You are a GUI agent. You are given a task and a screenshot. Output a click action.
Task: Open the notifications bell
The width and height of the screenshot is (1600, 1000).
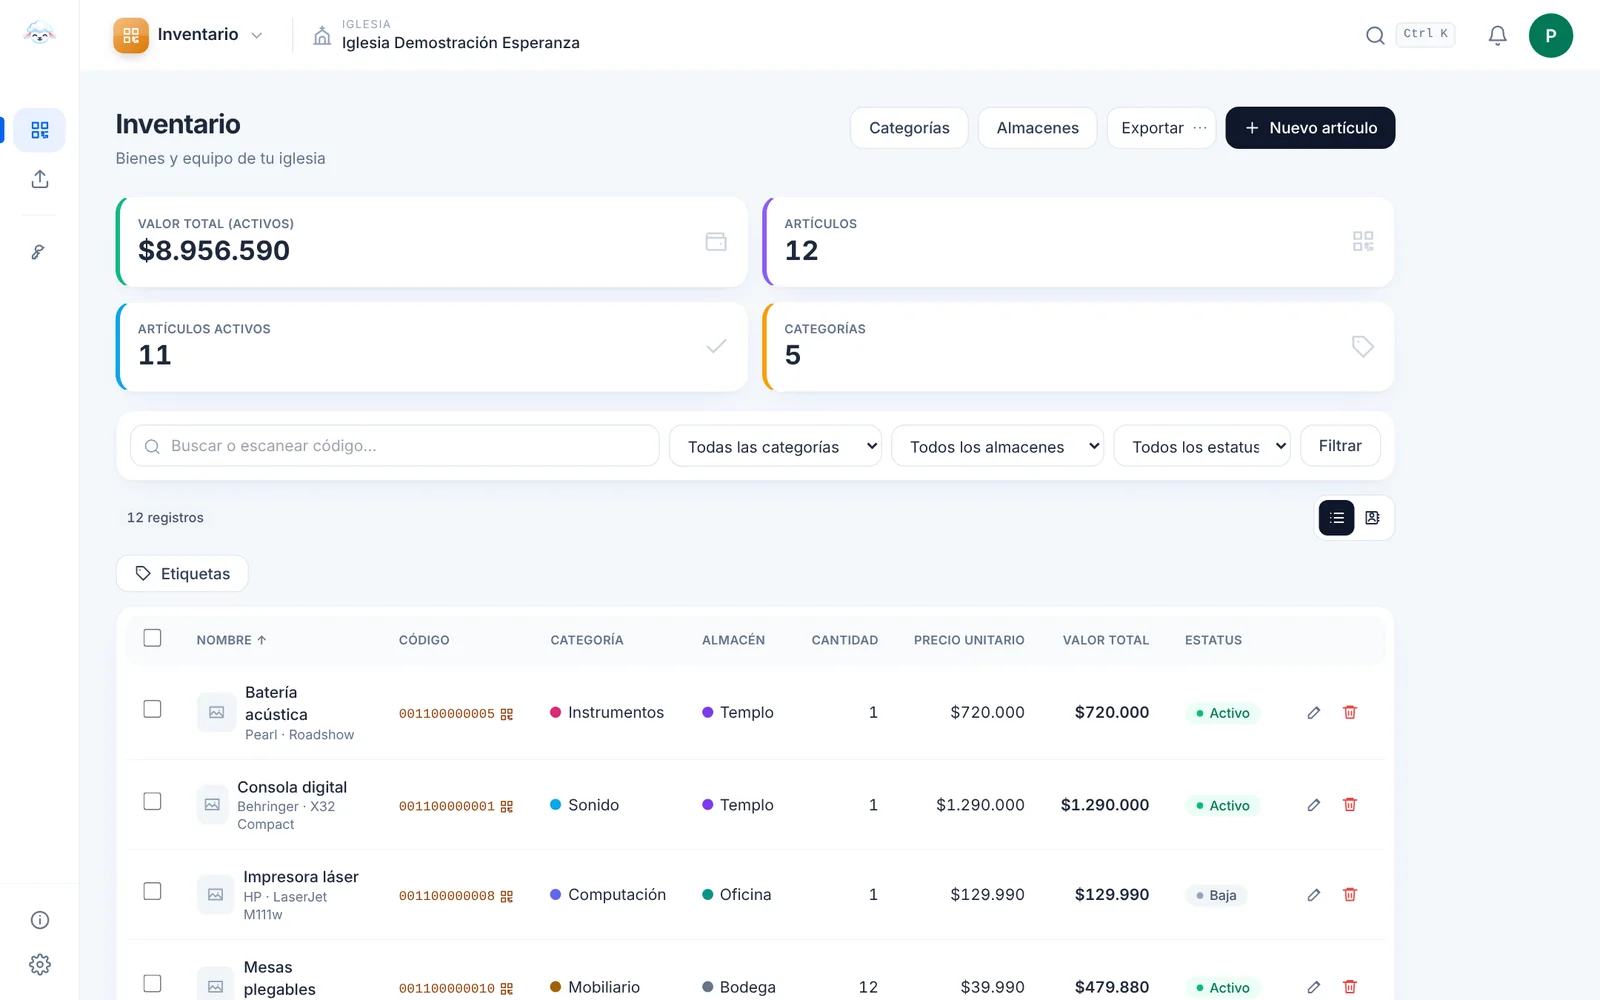pos(1497,35)
